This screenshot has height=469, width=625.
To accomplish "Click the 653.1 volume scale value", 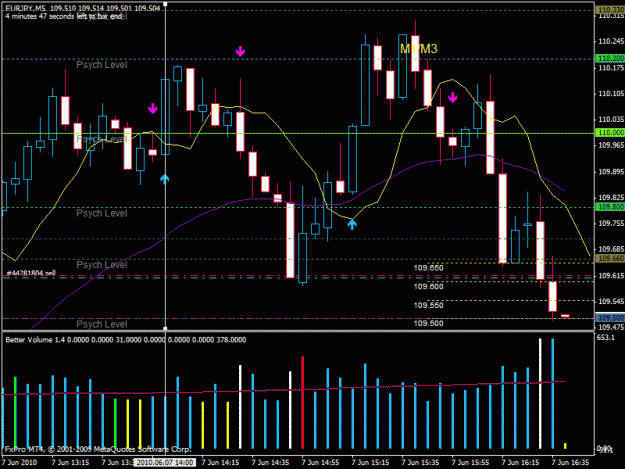I will [605, 338].
